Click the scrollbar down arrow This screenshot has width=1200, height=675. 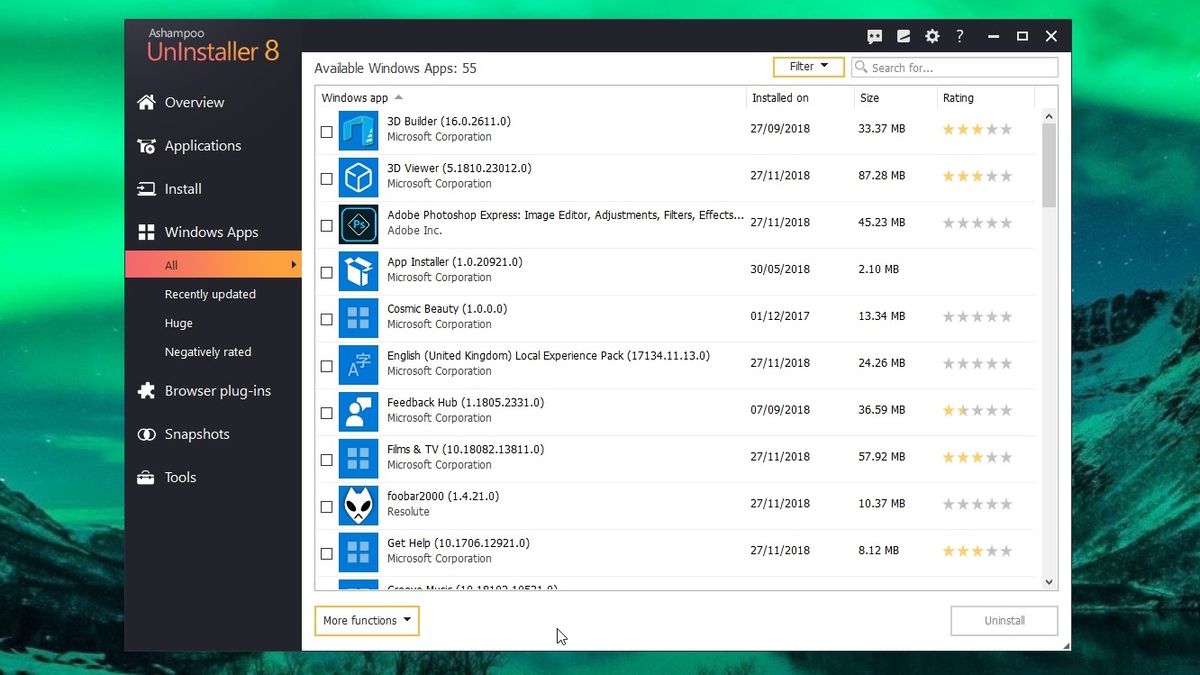(1049, 582)
